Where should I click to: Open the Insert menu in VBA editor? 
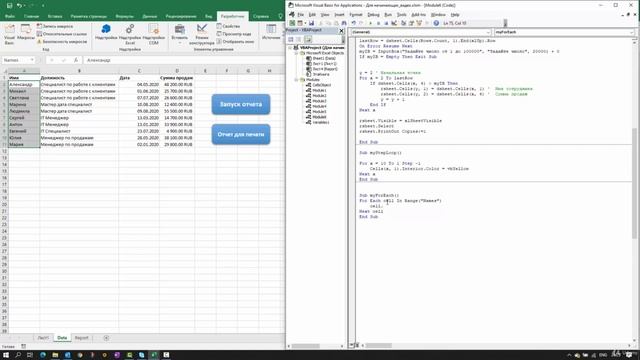point(339,15)
